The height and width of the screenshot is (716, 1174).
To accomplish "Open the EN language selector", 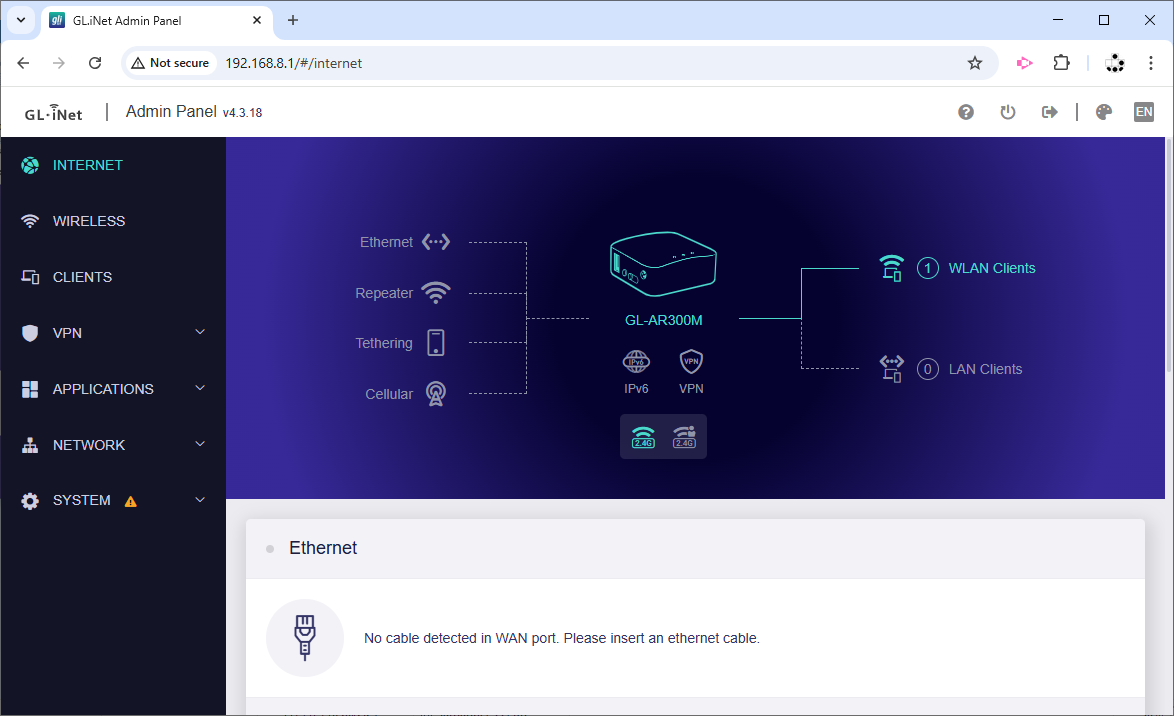I will pyautogui.click(x=1143, y=112).
